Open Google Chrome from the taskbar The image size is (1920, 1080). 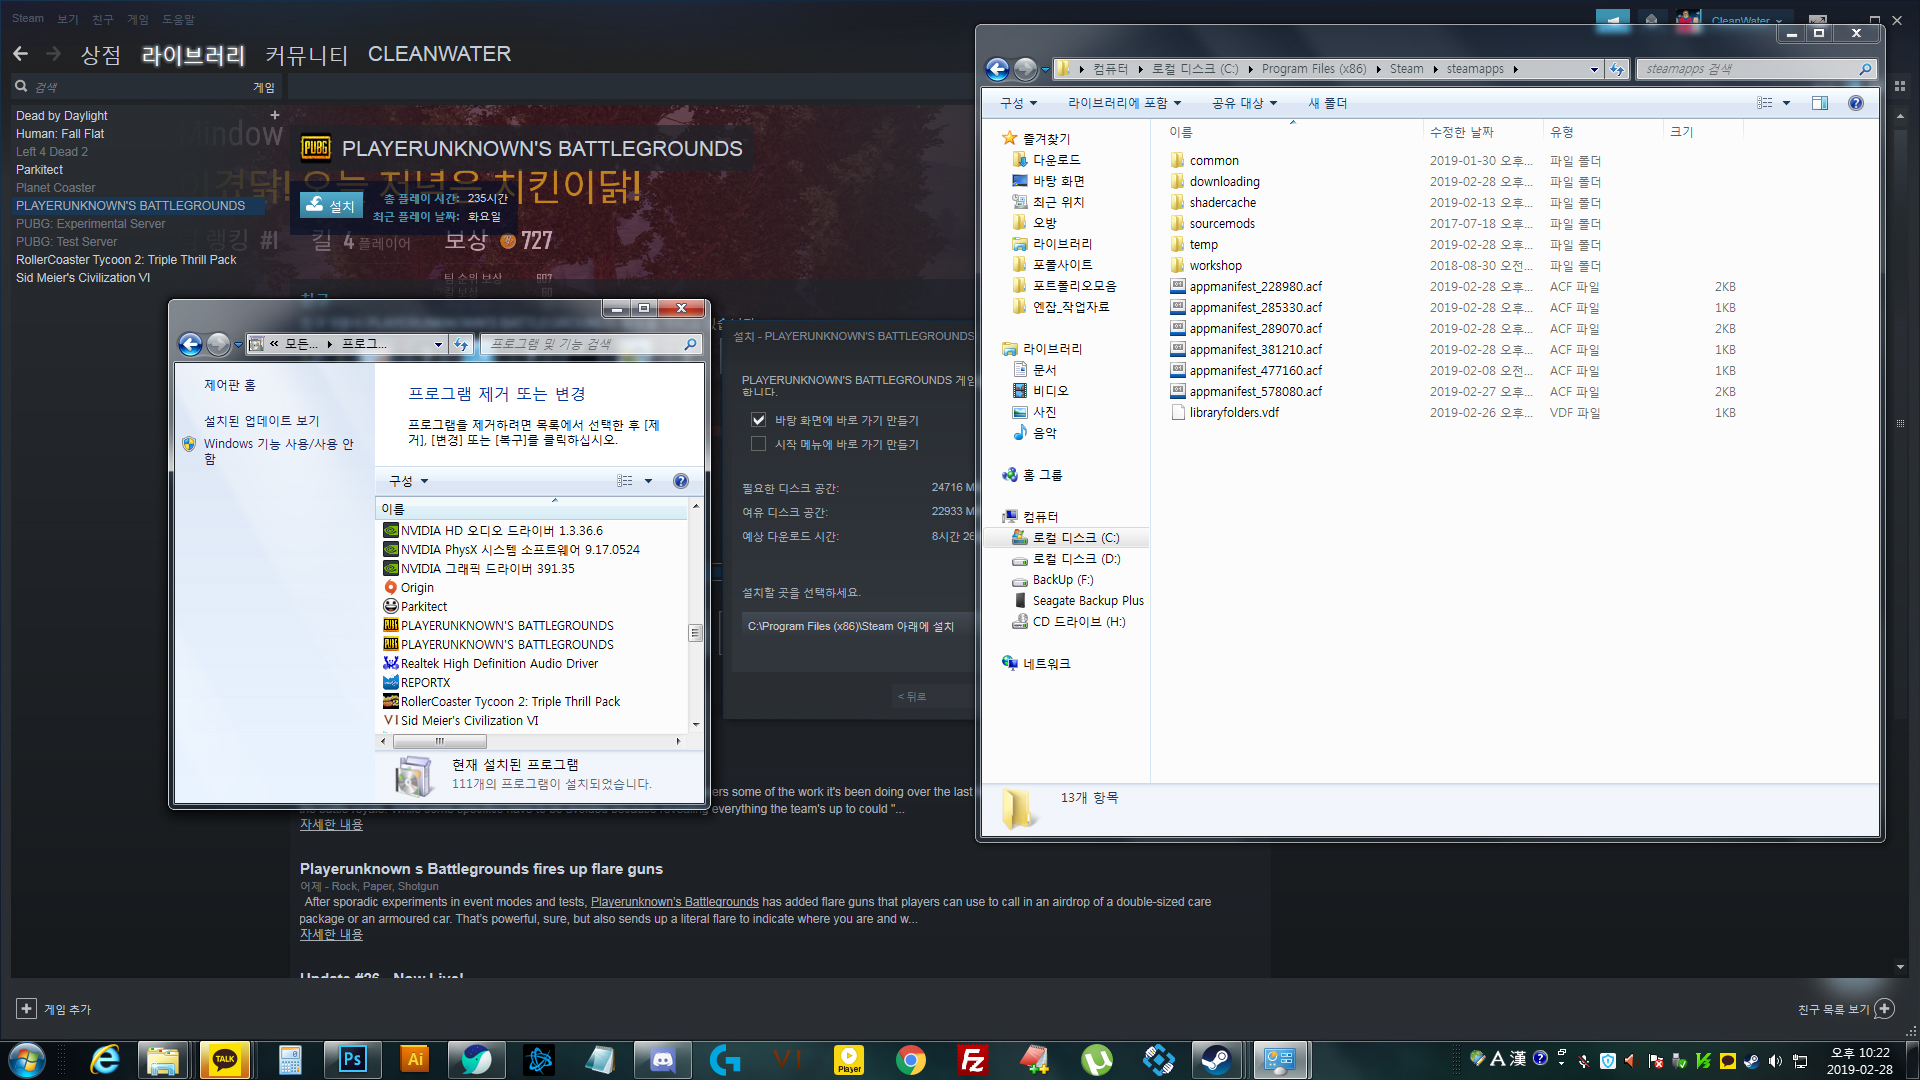tap(910, 1060)
